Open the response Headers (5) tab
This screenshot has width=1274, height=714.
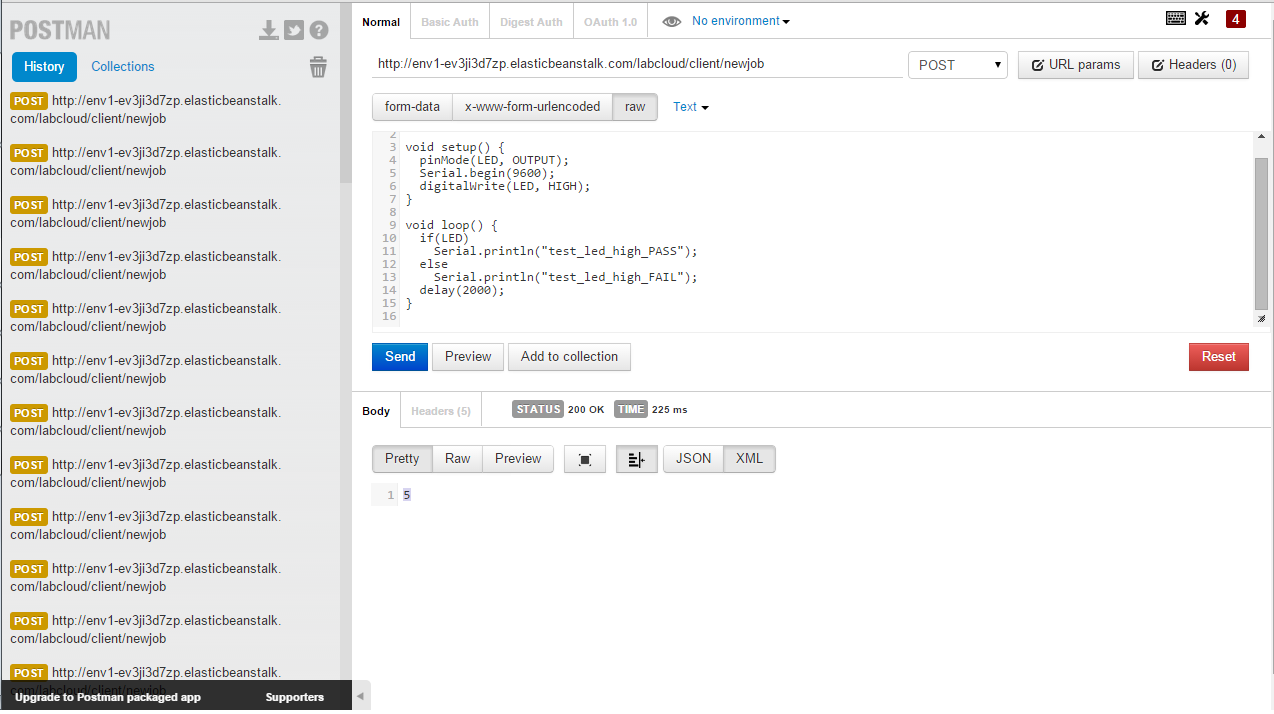[441, 411]
